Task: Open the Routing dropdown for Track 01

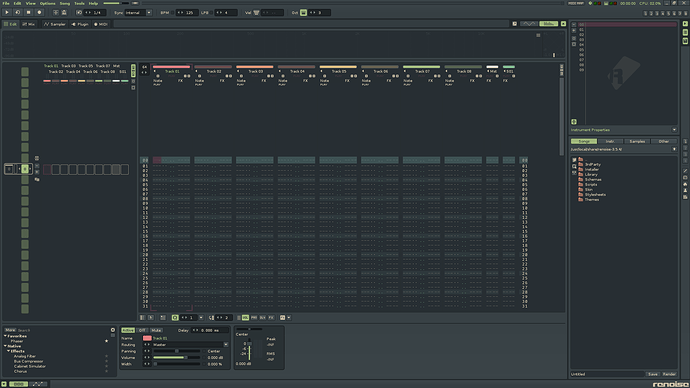Action: pyautogui.click(x=226, y=345)
